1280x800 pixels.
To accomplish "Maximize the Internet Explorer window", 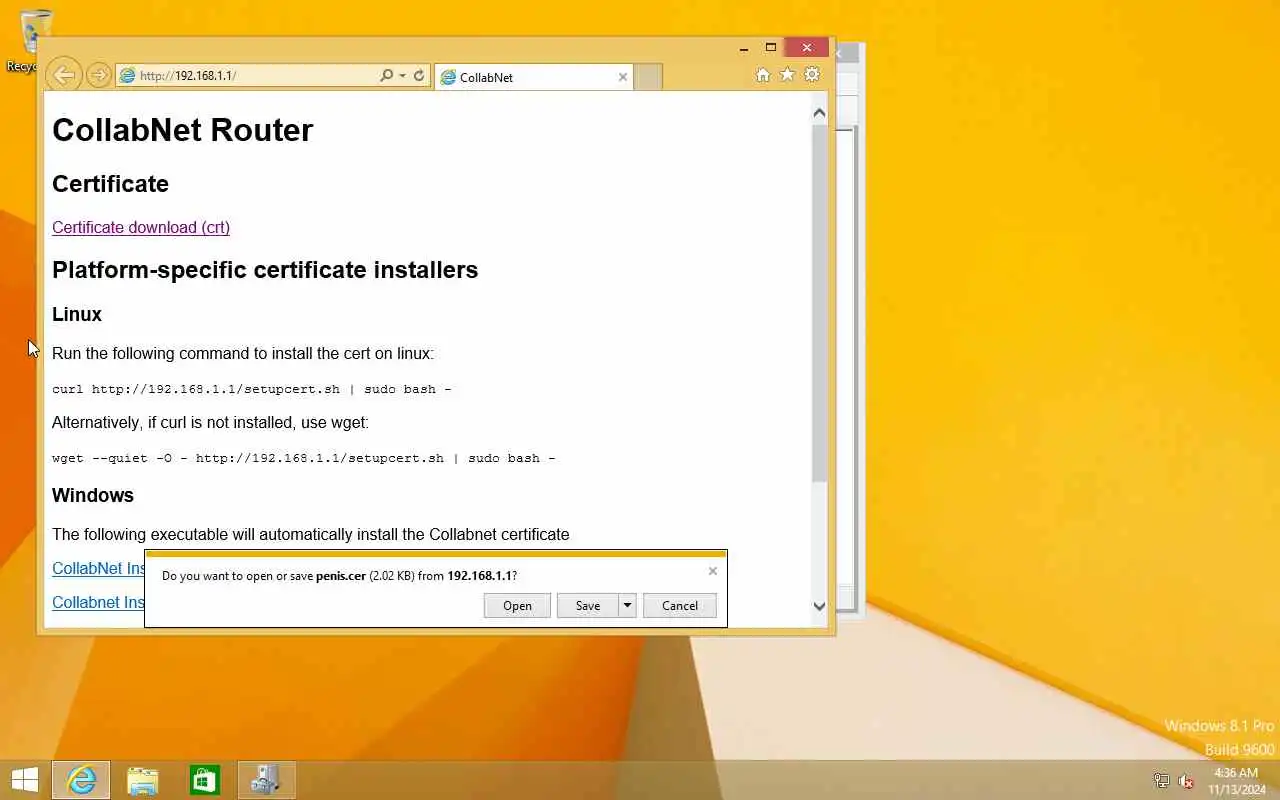I will pyautogui.click(x=771, y=47).
